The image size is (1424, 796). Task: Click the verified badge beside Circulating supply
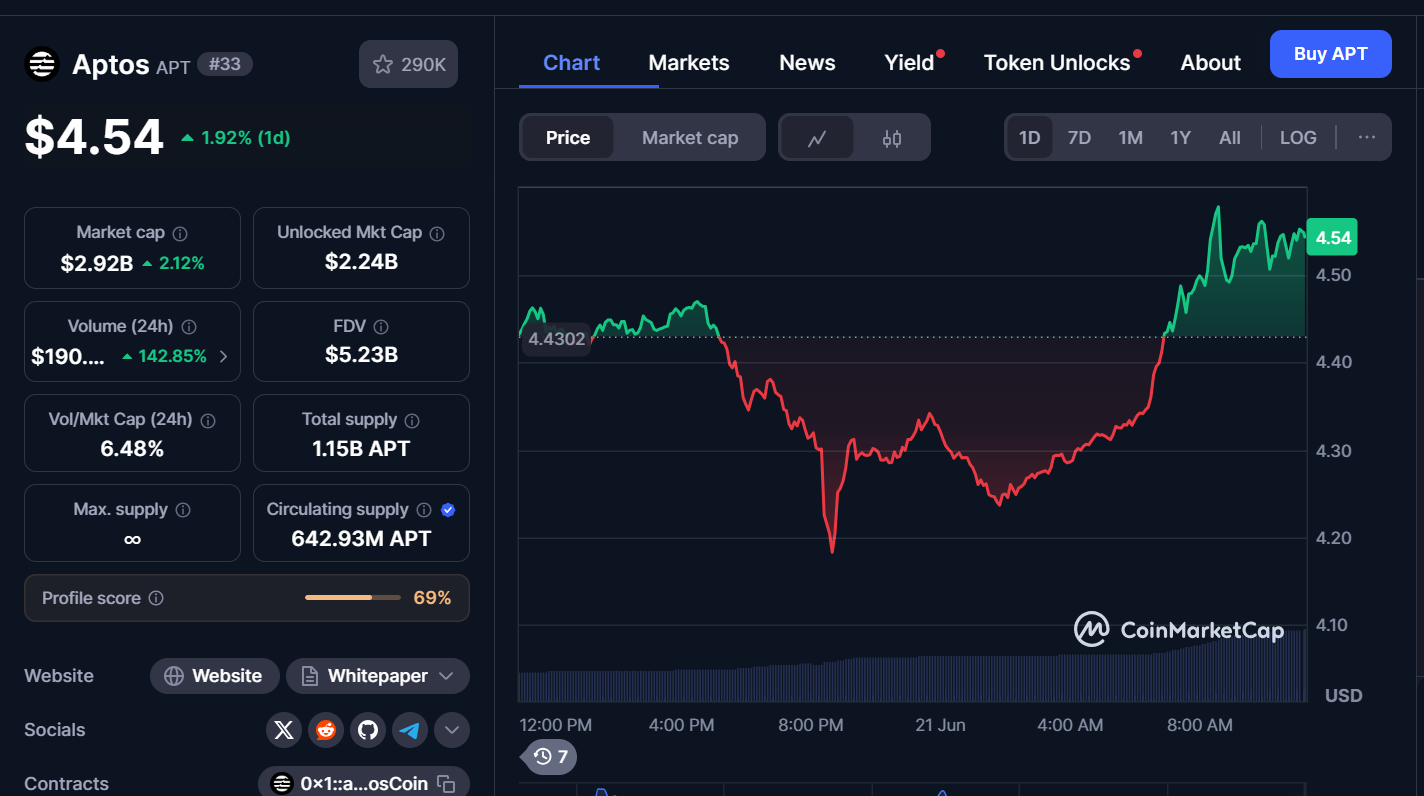(x=448, y=510)
